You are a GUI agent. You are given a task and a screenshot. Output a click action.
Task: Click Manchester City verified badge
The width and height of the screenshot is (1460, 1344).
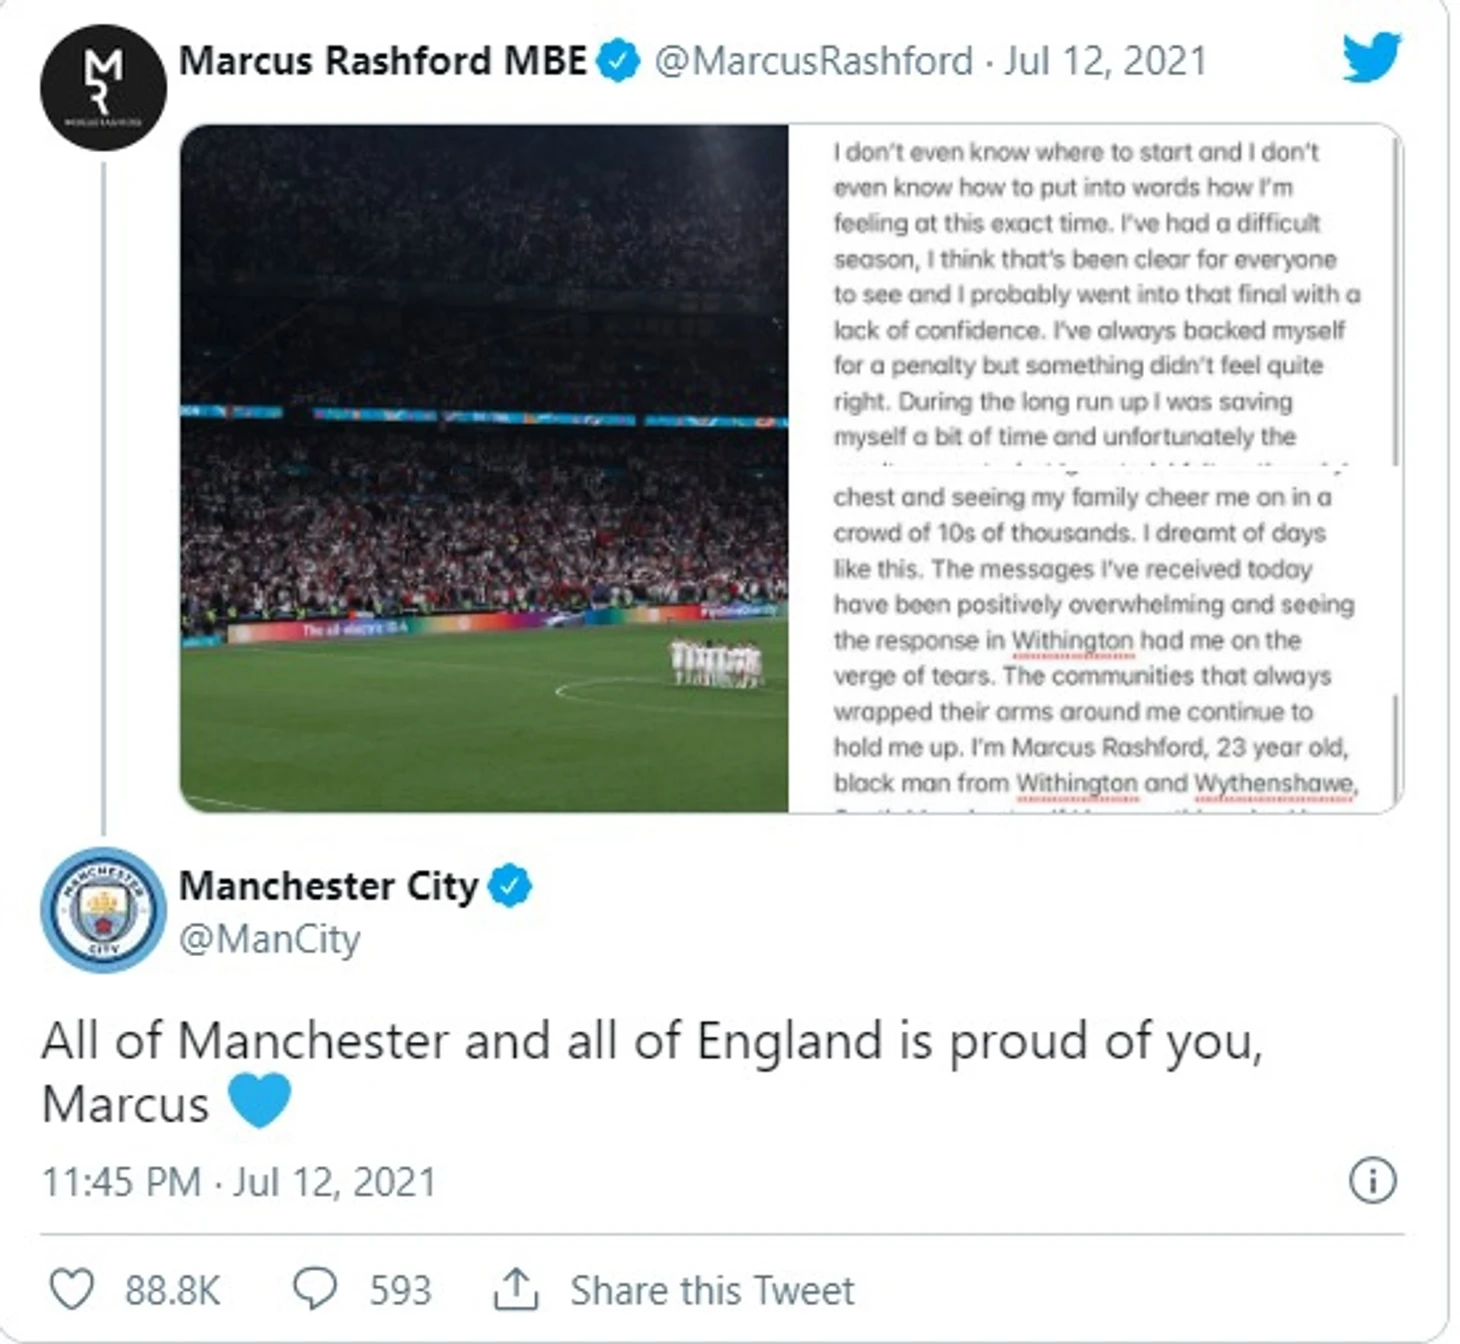tap(510, 886)
